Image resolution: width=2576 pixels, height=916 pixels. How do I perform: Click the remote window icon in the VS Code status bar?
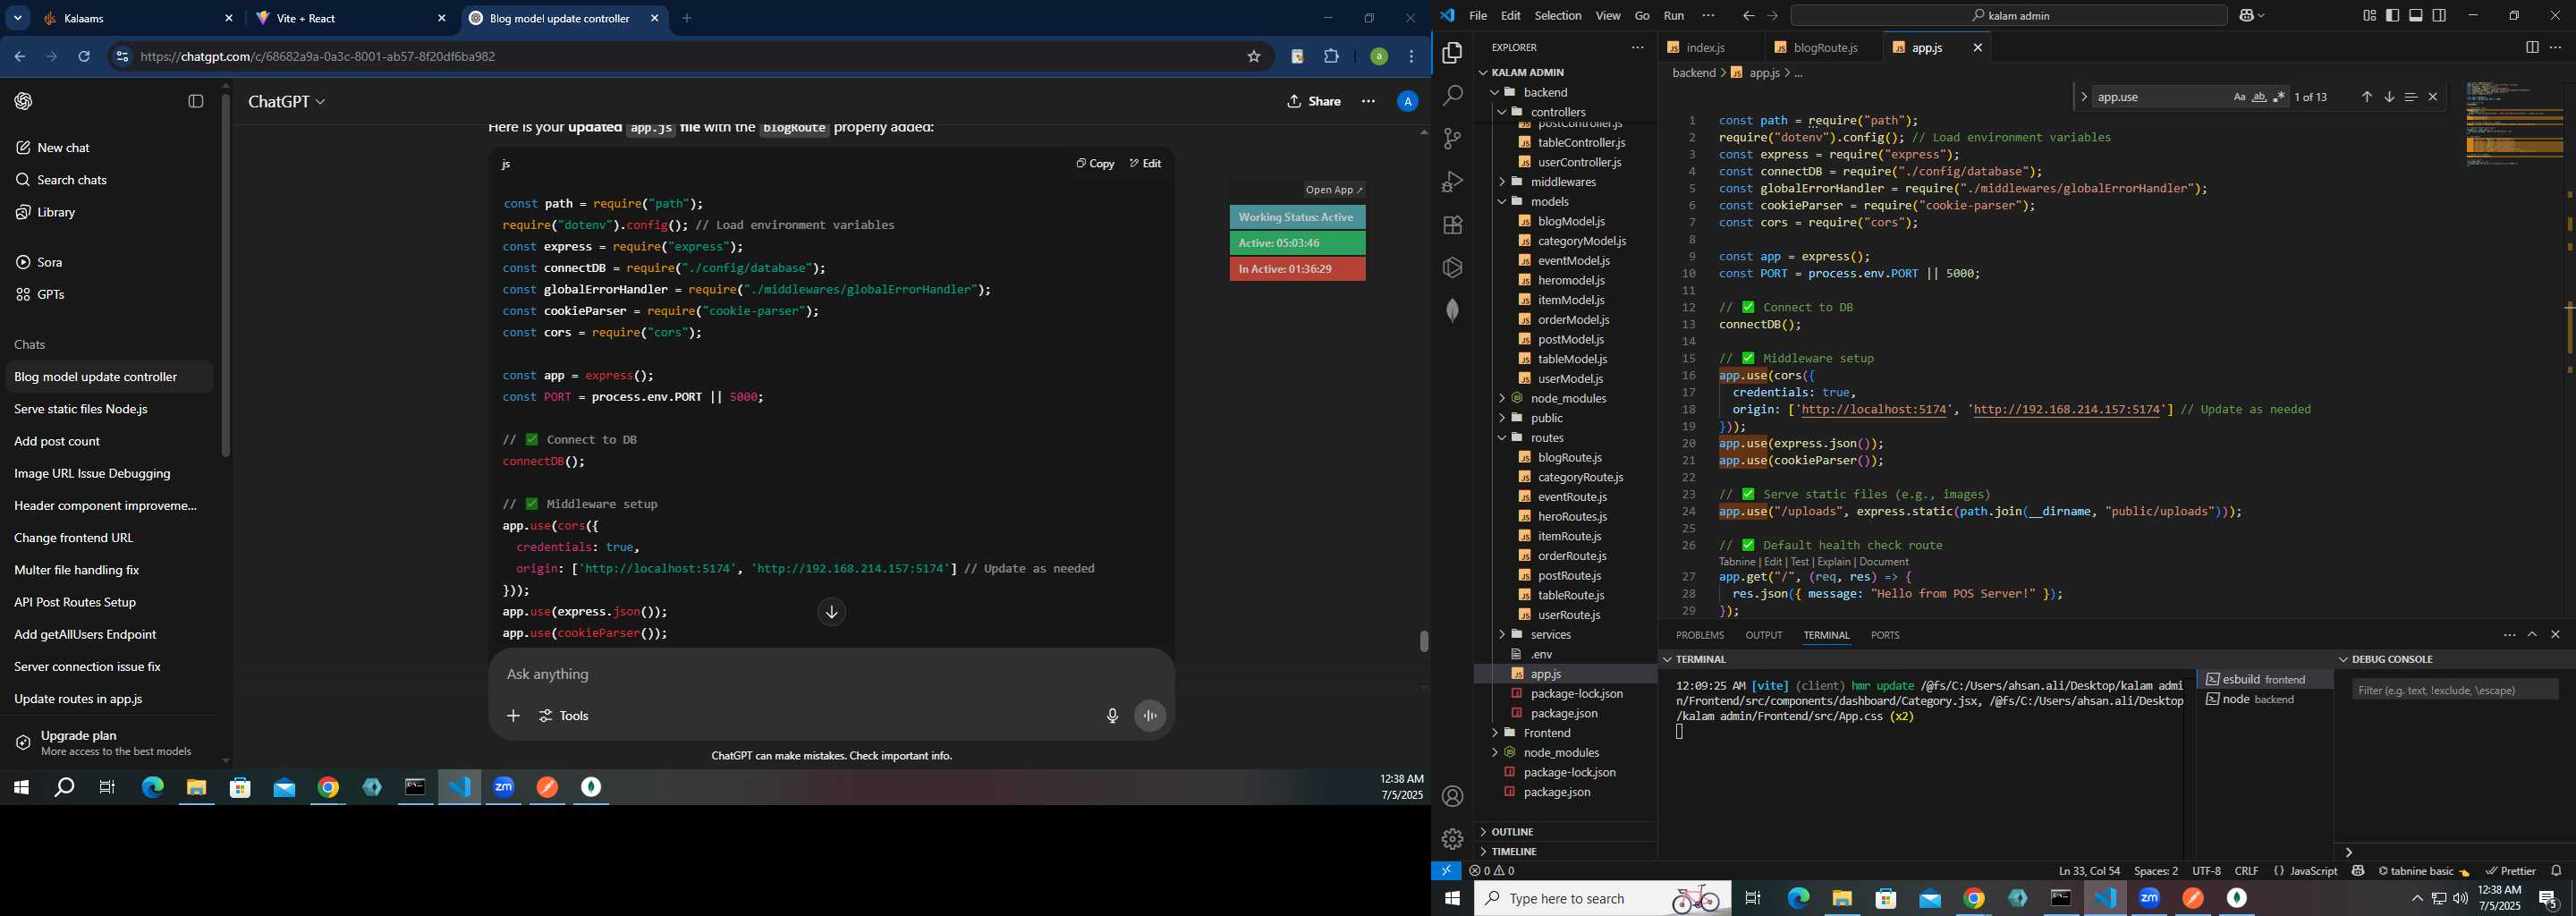click(1446, 871)
